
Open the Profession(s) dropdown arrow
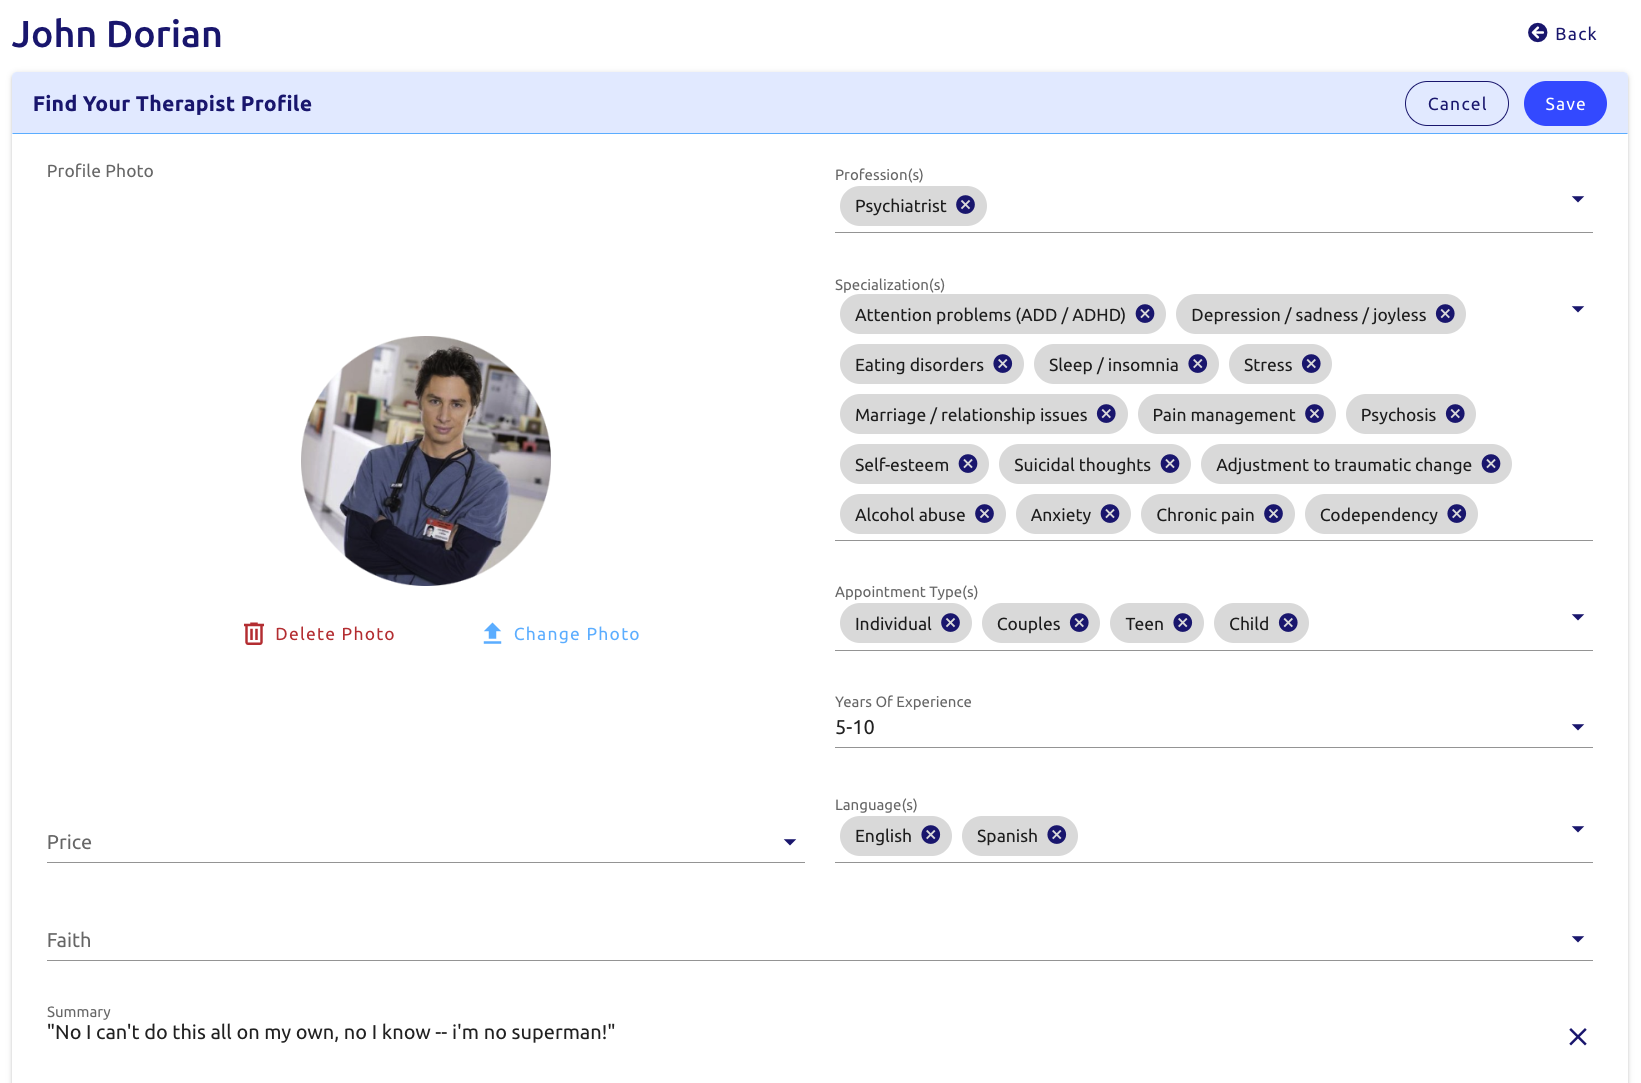(1578, 199)
